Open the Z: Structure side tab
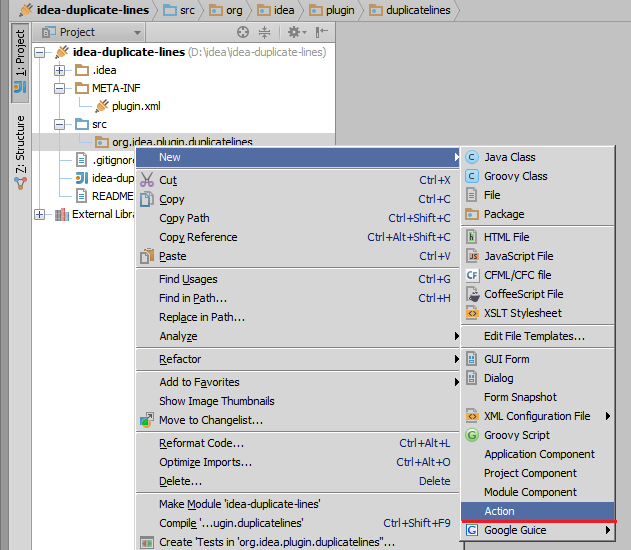 click(20, 151)
